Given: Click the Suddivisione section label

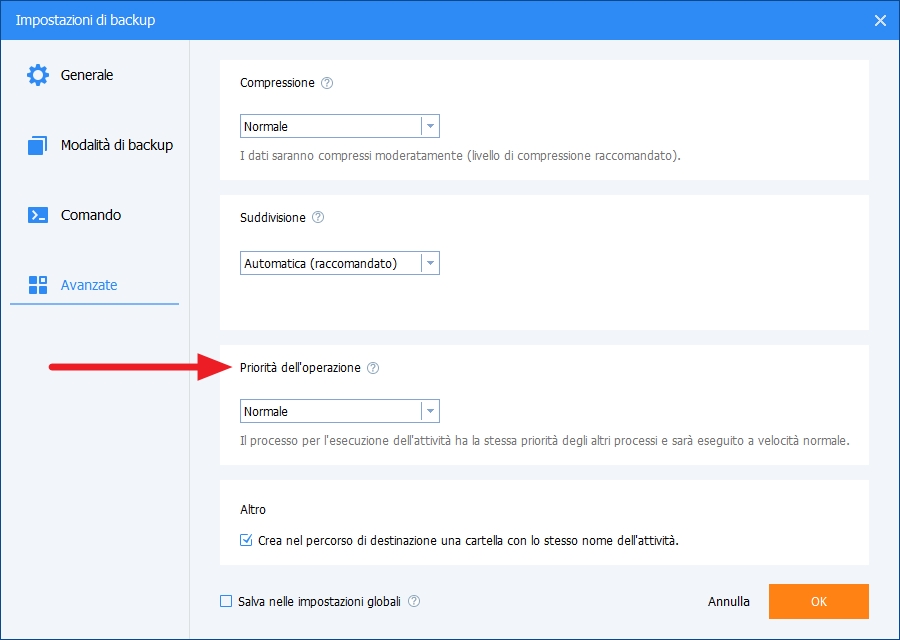Looking at the screenshot, I should pyautogui.click(x=273, y=218).
